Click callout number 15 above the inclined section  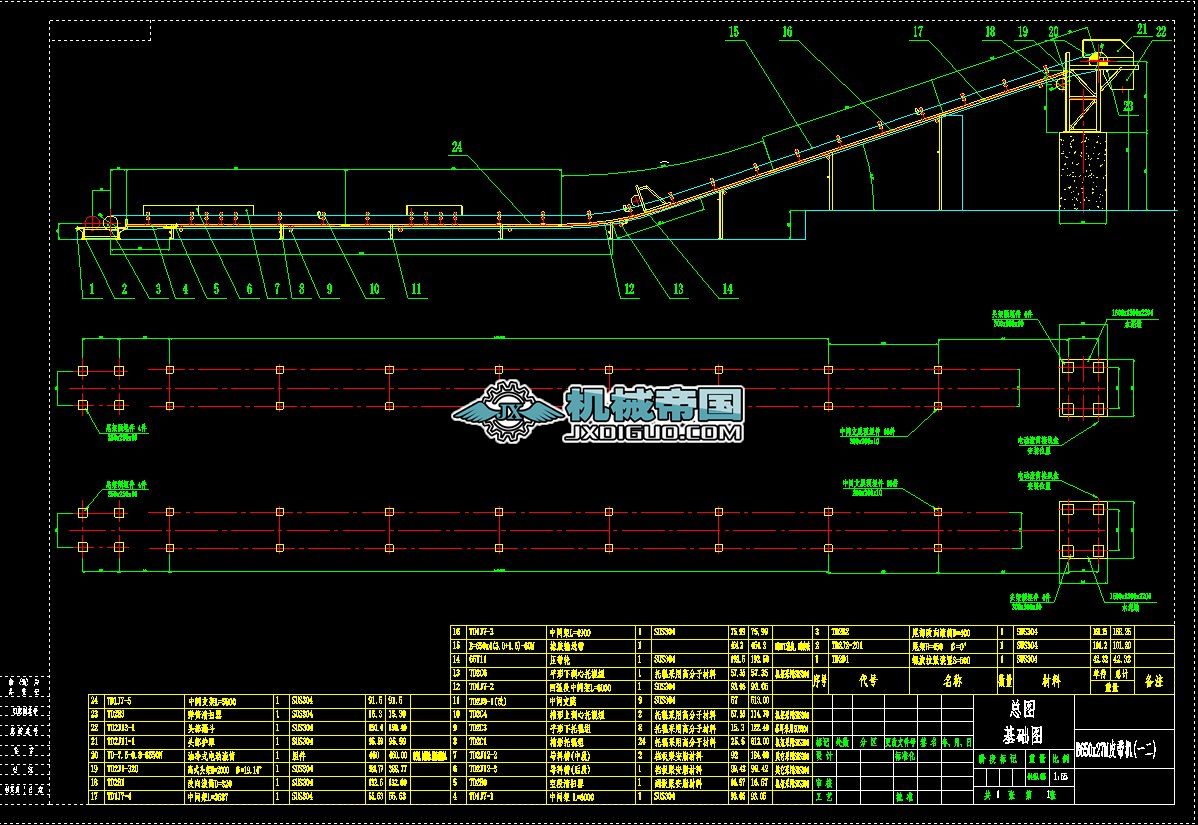coord(733,31)
